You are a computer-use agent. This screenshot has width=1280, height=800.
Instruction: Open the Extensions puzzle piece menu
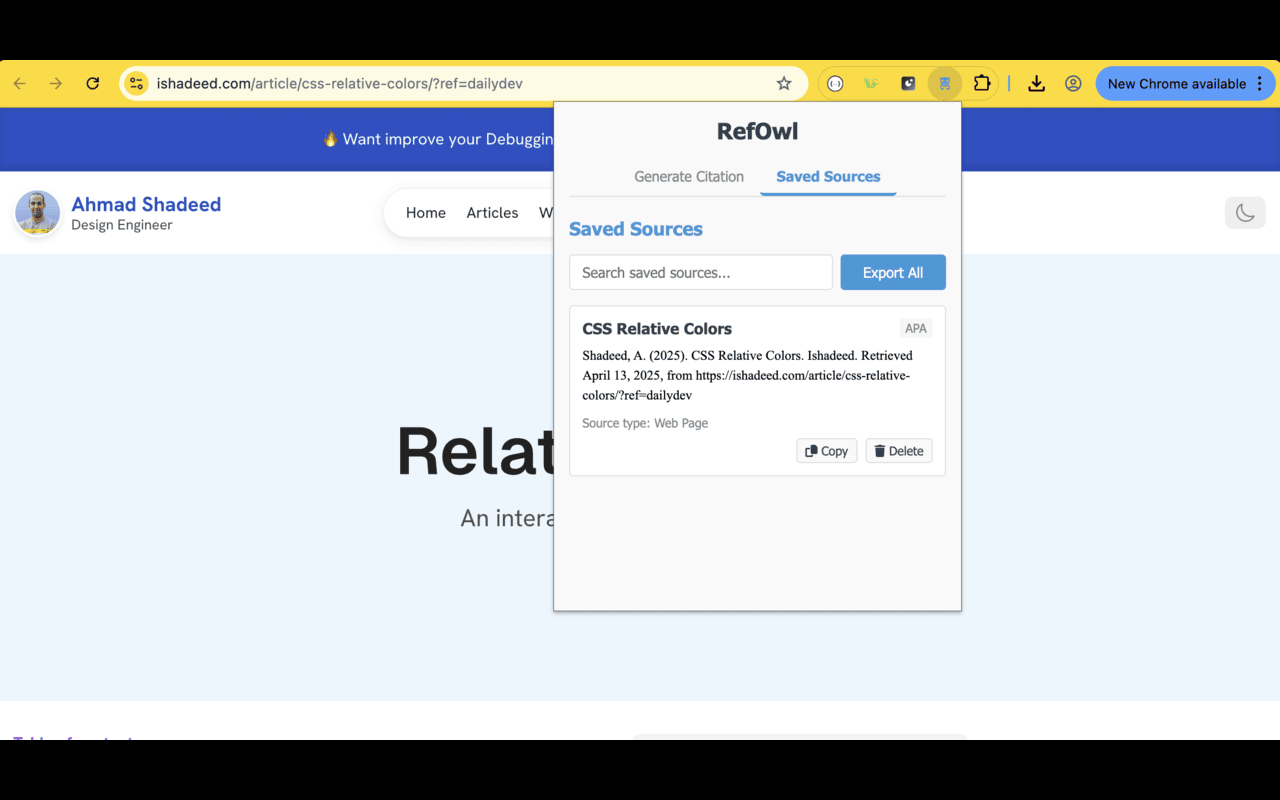pos(982,84)
